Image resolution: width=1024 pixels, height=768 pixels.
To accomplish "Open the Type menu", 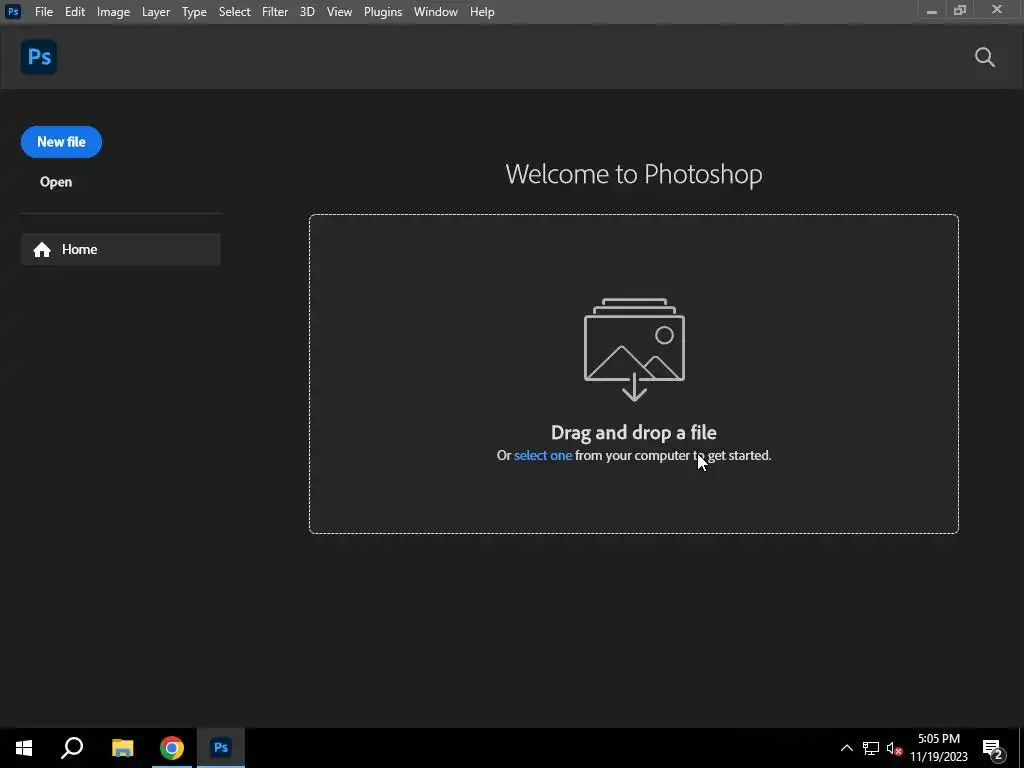I will [194, 12].
